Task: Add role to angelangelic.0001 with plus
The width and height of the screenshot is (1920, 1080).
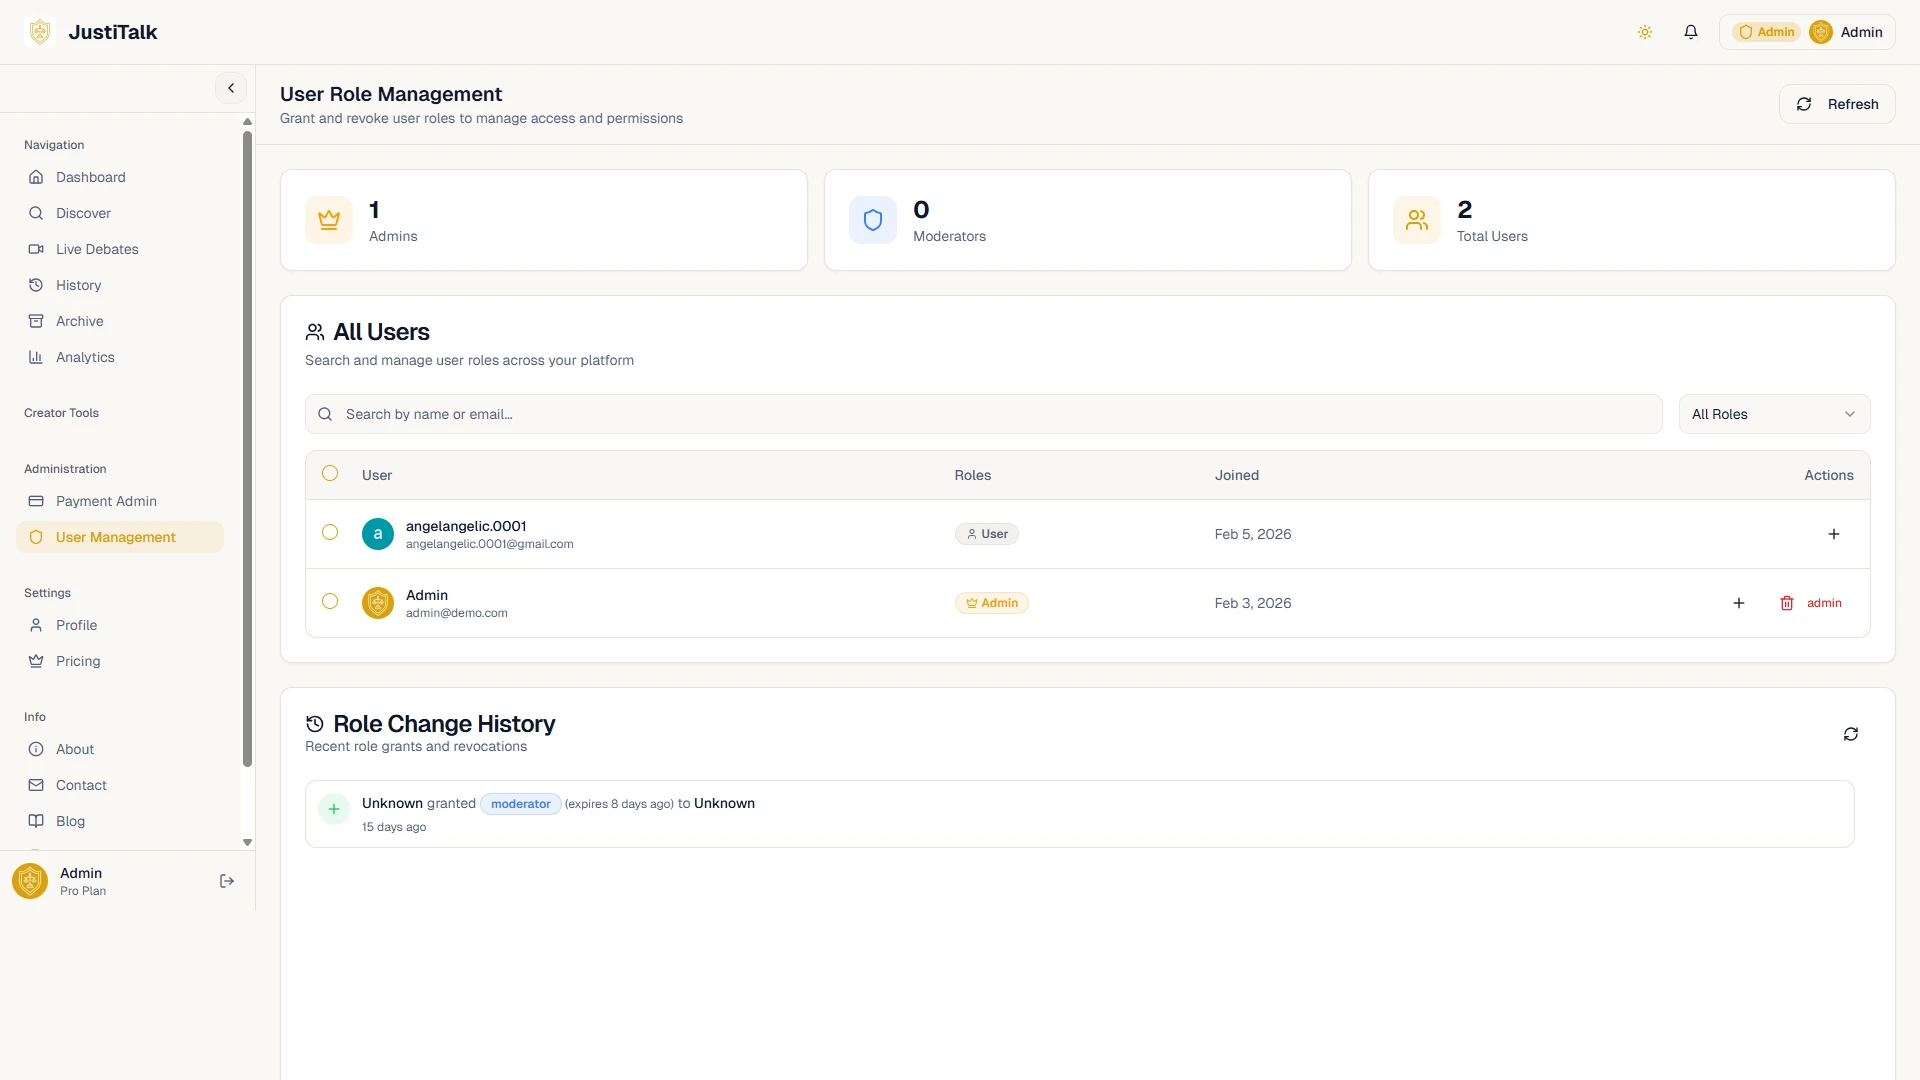Action: click(1834, 534)
